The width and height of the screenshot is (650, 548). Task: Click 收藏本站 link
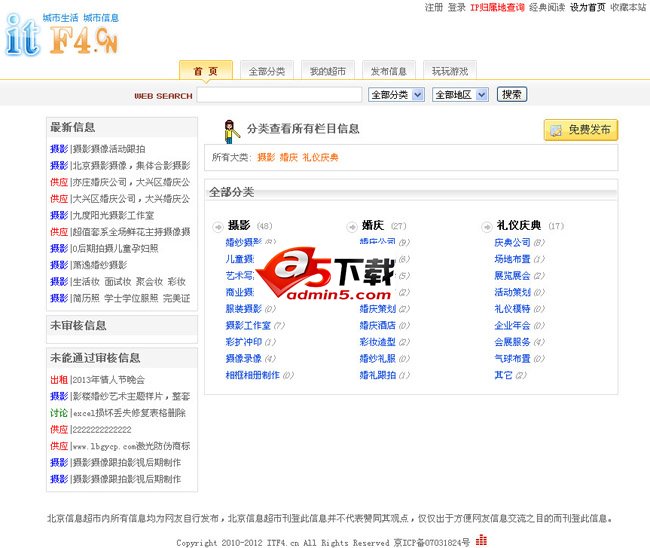[628, 7]
